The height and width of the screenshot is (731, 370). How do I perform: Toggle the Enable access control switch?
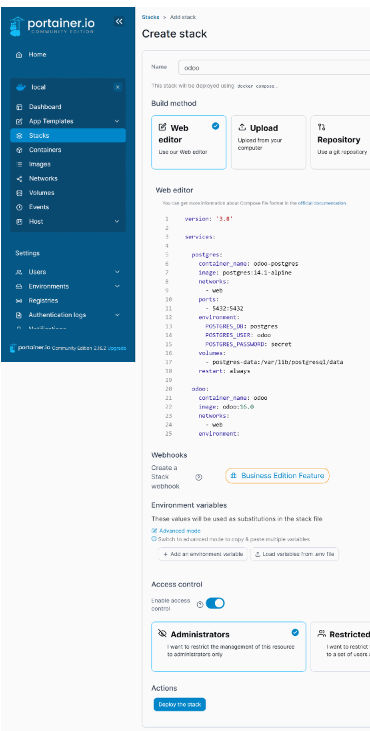[x=215, y=603]
